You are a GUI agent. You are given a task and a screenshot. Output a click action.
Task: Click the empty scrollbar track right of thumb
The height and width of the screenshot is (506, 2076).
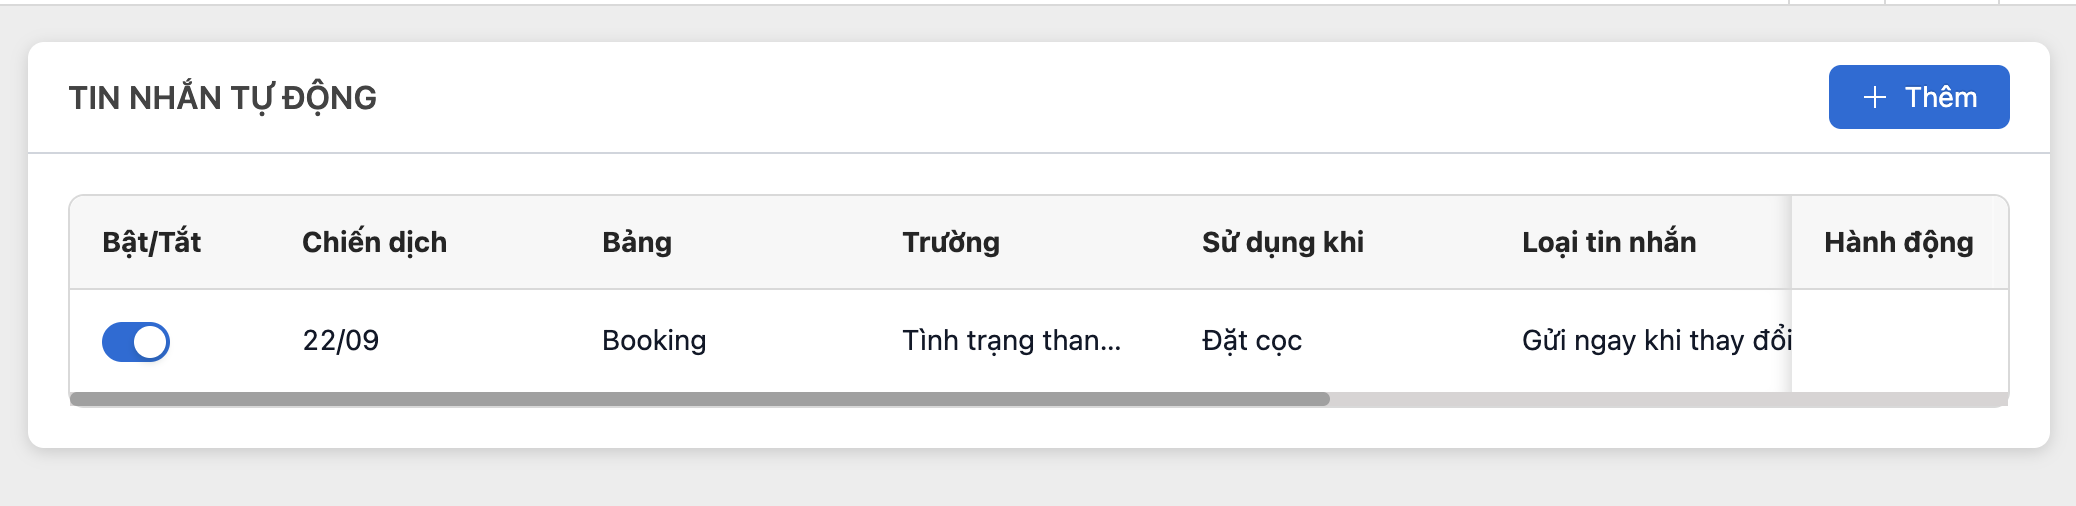coord(1660,399)
